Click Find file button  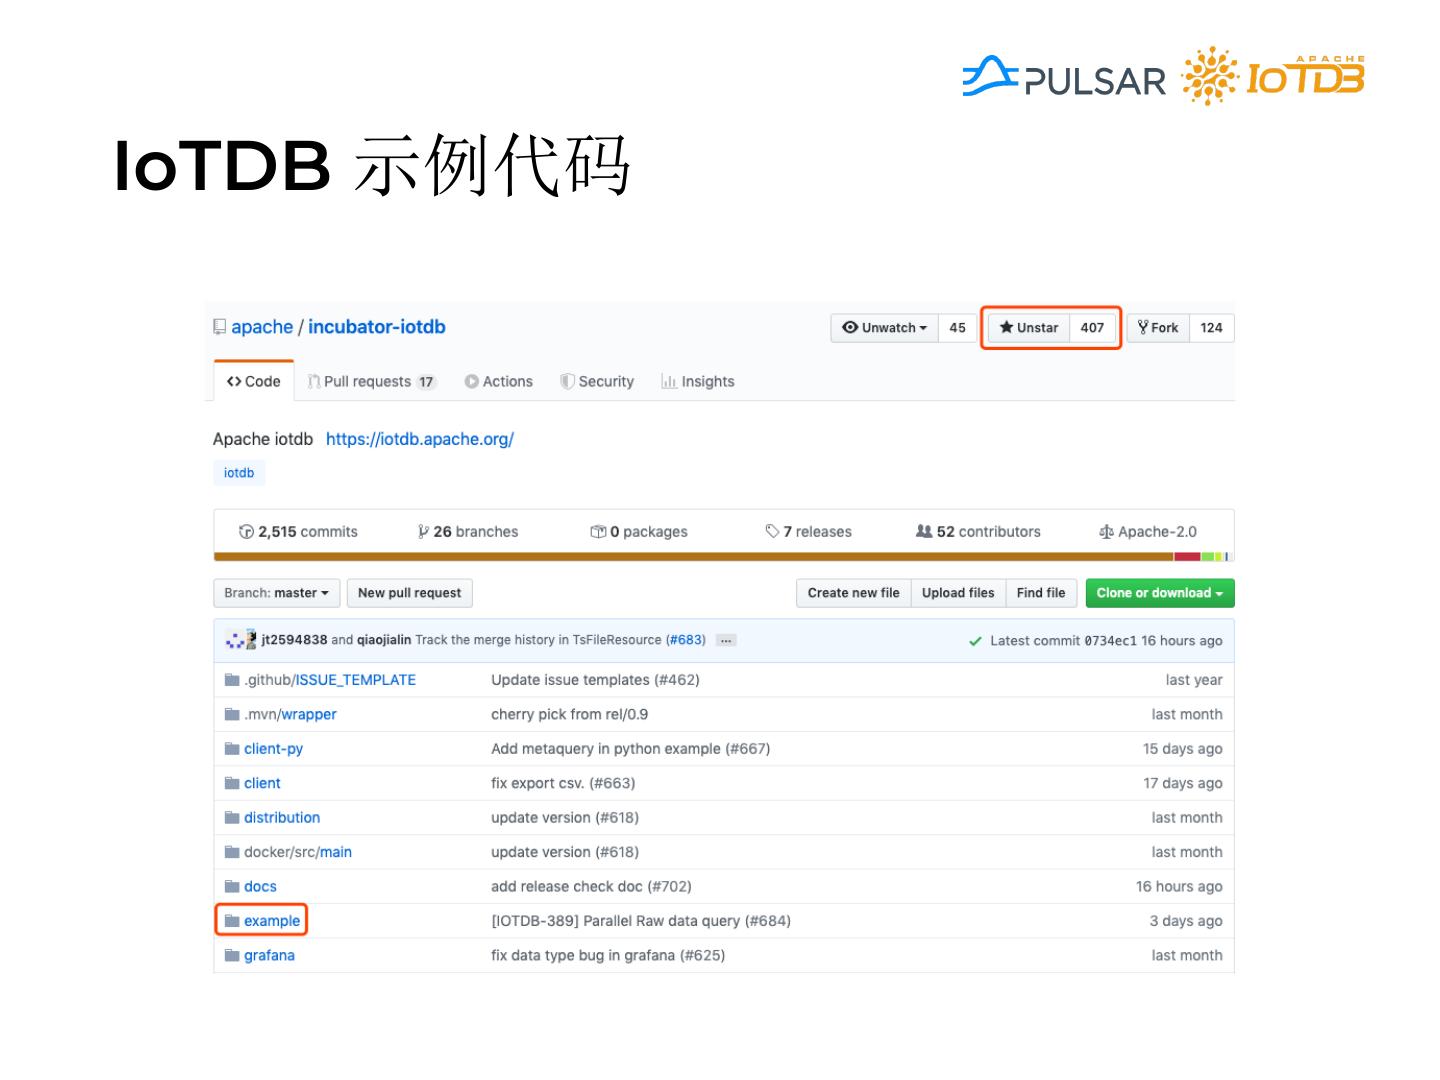(x=1041, y=593)
